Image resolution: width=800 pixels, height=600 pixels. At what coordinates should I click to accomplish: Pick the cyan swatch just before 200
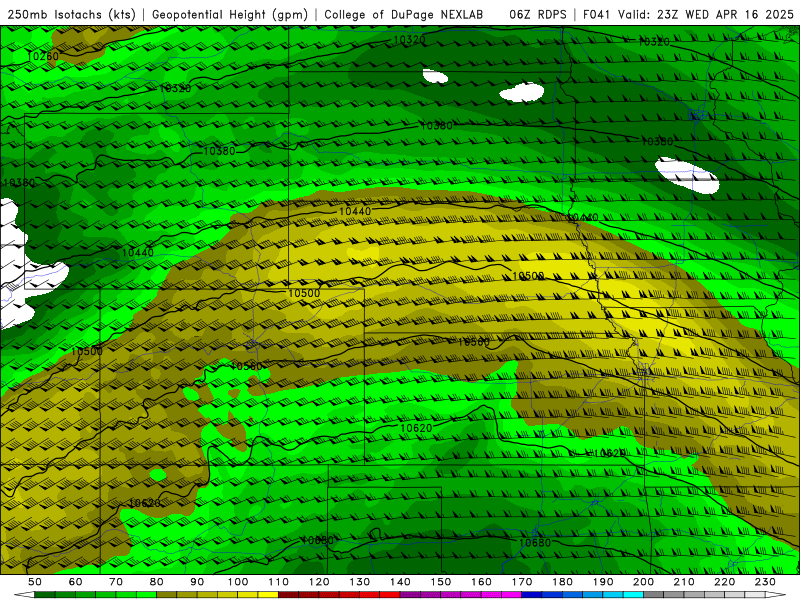[x=633, y=595]
